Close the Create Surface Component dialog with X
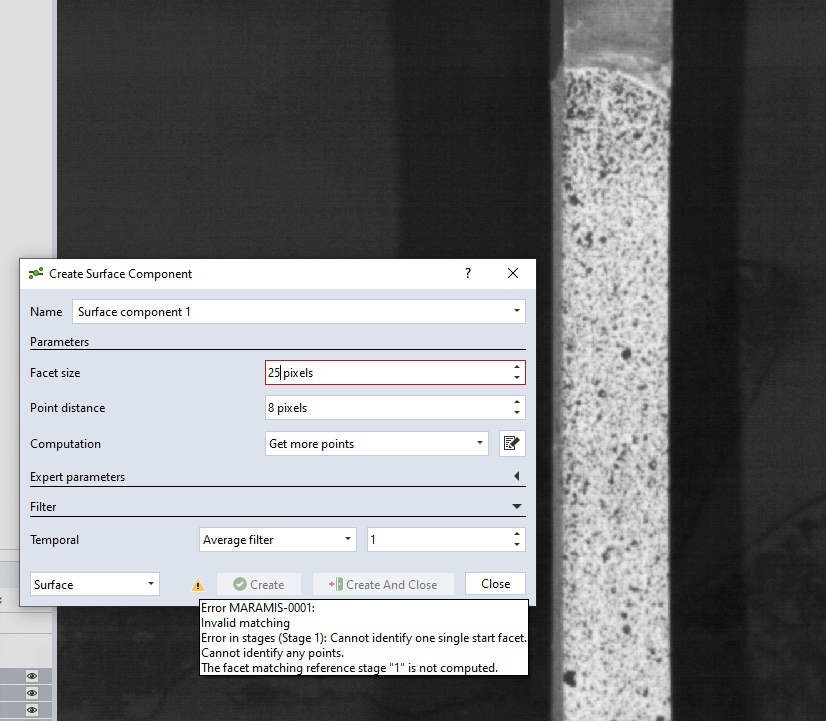The image size is (826, 721). (x=513, y=273)
